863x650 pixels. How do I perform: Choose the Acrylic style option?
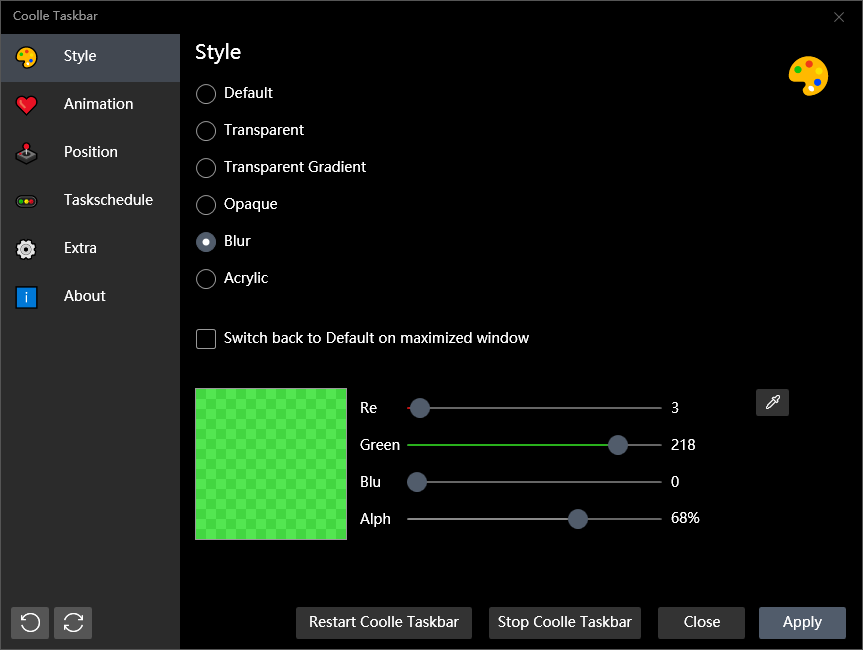[206, 279]
